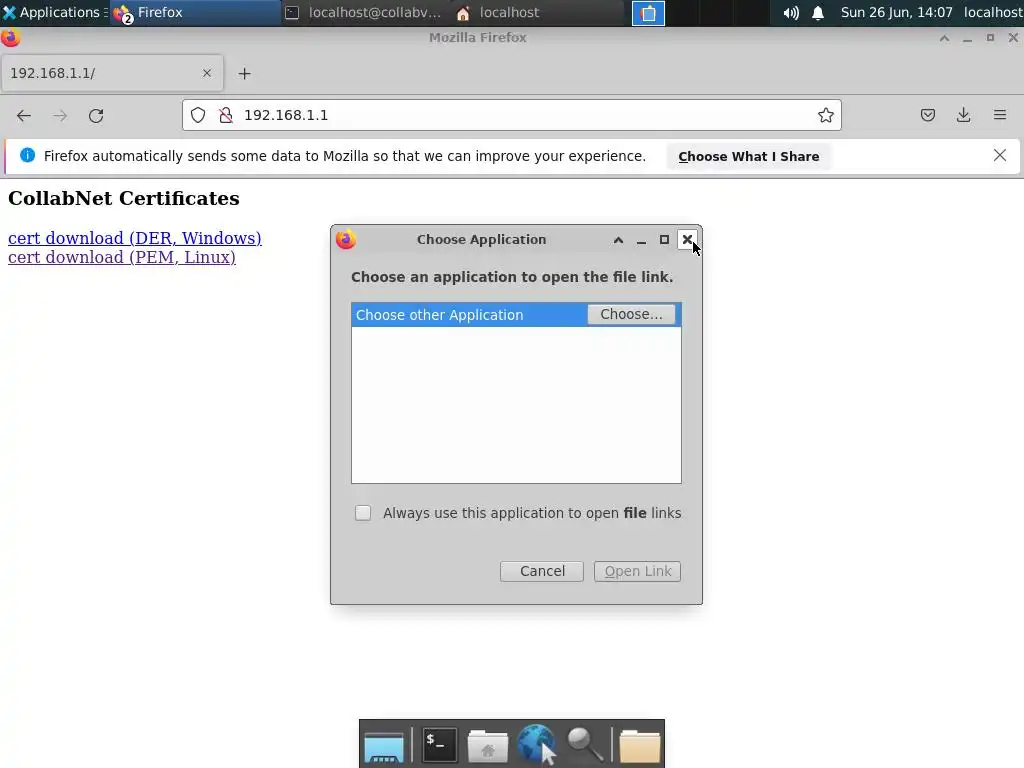Open the home folder icon in dock
Image resolution: width=1024 pixels, height=768 pixels.
487,745
